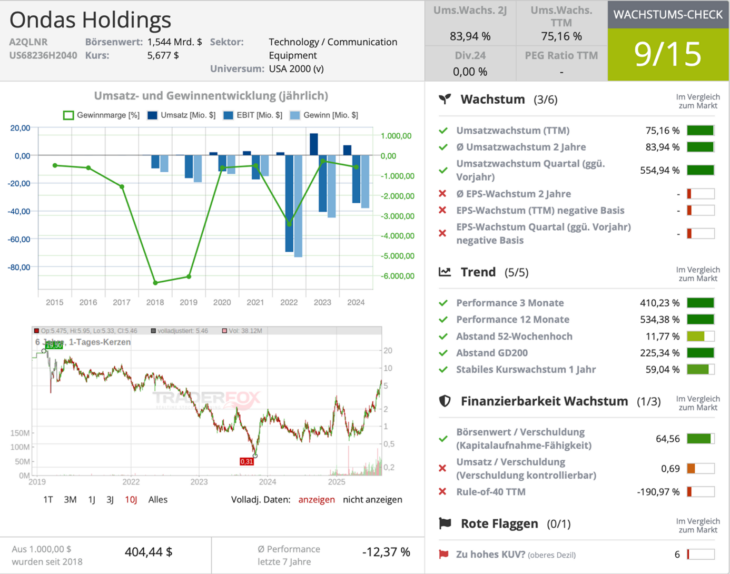Image resolution: width=730 pixels, height=574 pixels.
Task: Toggle the Gewinnmarge [%] legend entry
Action: pyautogui.click(x=101, y=115)
